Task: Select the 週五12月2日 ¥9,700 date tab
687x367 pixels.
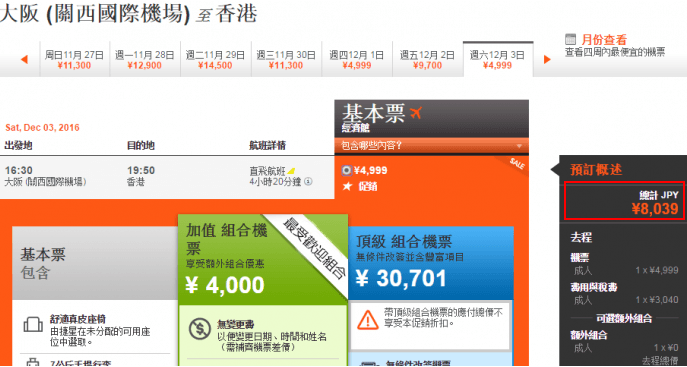Action: (427, 60)
